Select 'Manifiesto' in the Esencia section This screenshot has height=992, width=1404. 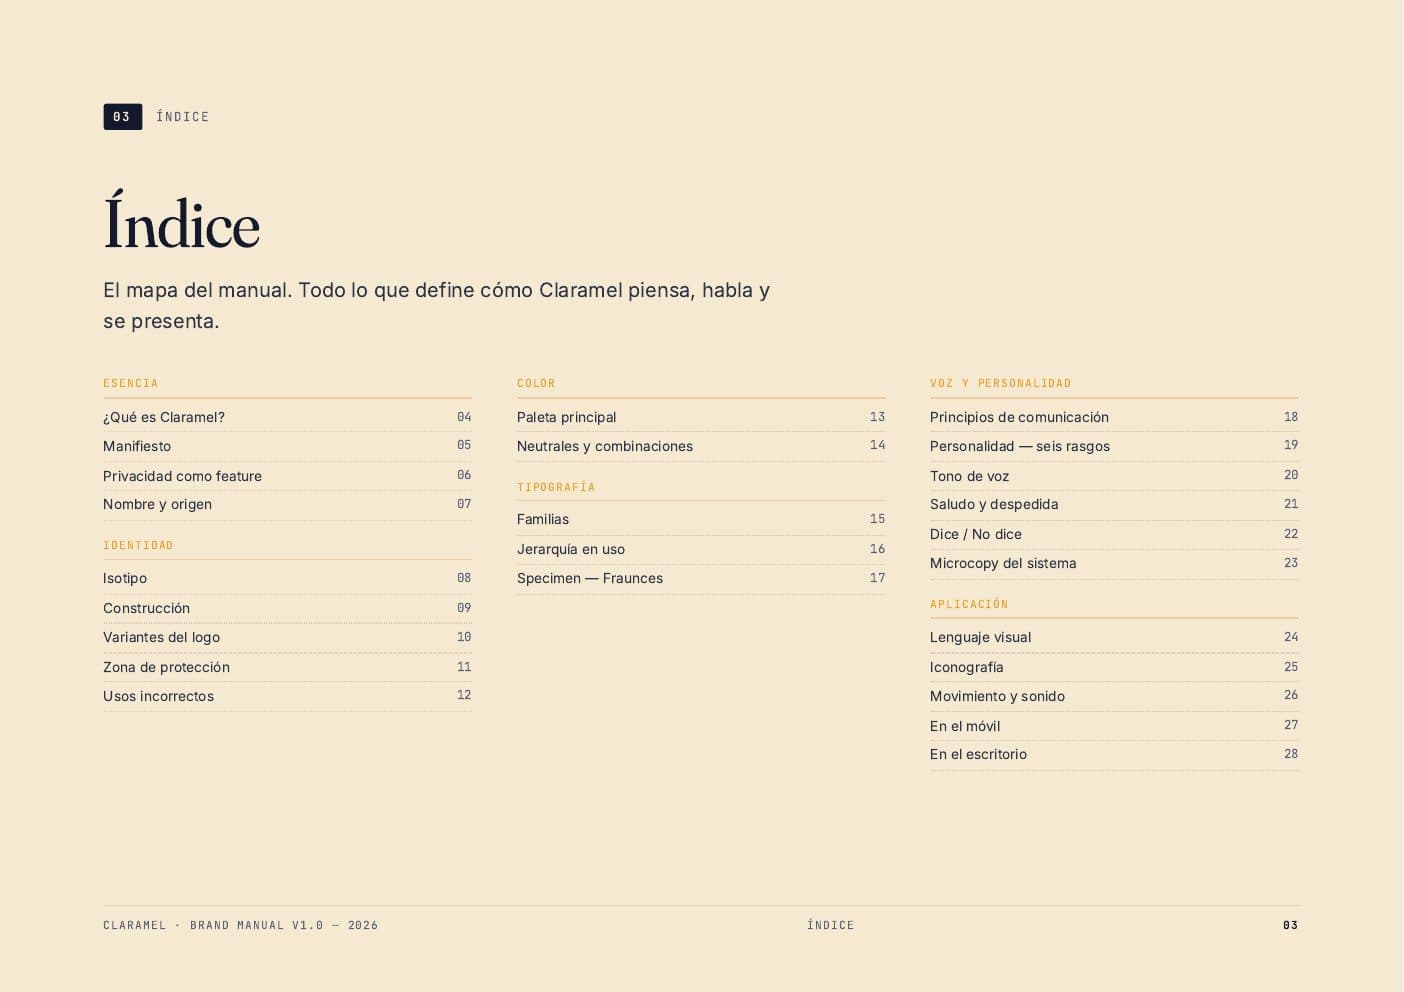pos(137,446)
